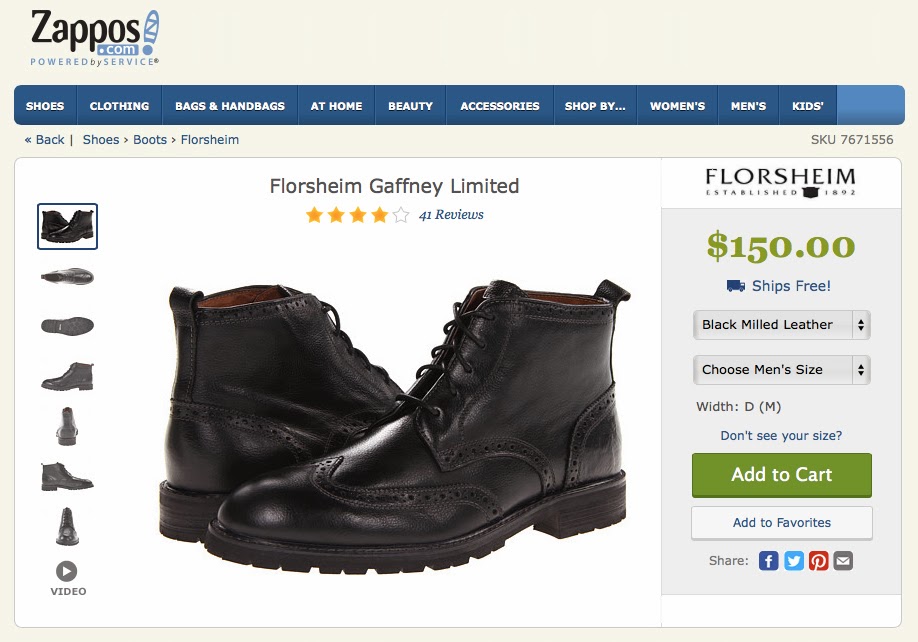Go back using the Back breadcrumb

[x=44, y=140]
